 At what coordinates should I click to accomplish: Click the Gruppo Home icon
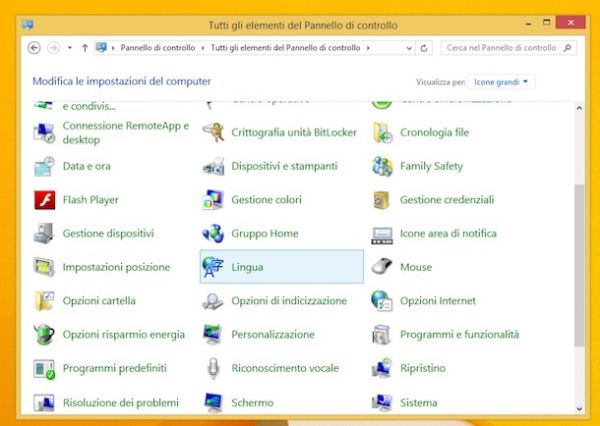(x=213, y=233)
